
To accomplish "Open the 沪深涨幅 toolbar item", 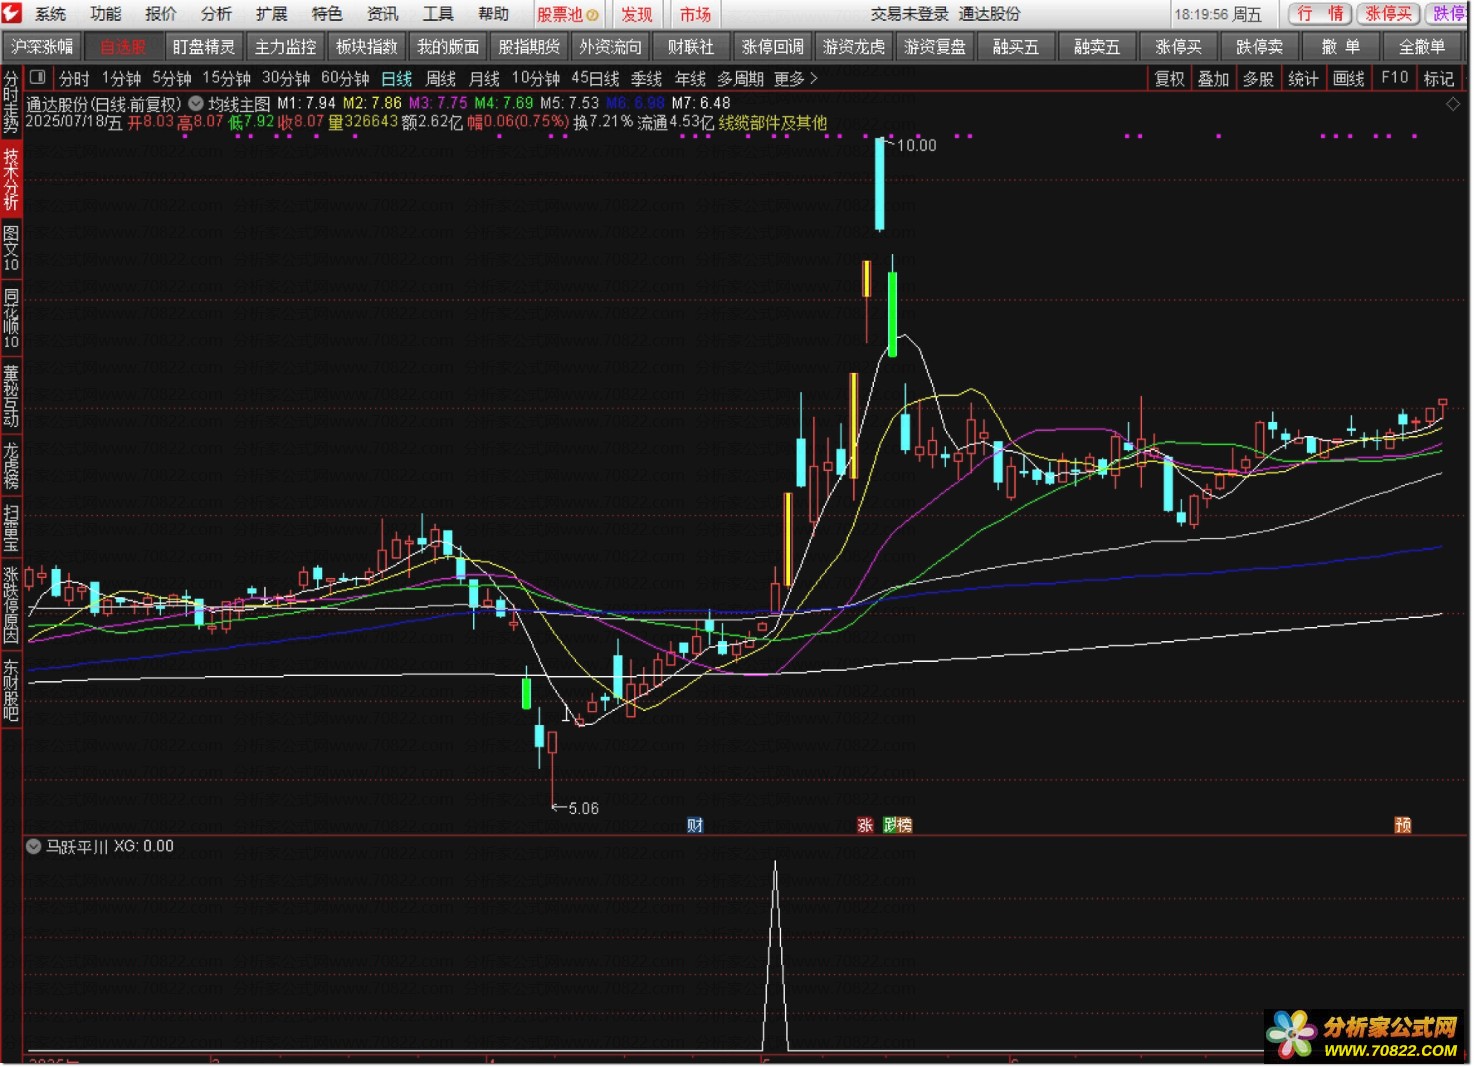I will [x=42, y=47].
